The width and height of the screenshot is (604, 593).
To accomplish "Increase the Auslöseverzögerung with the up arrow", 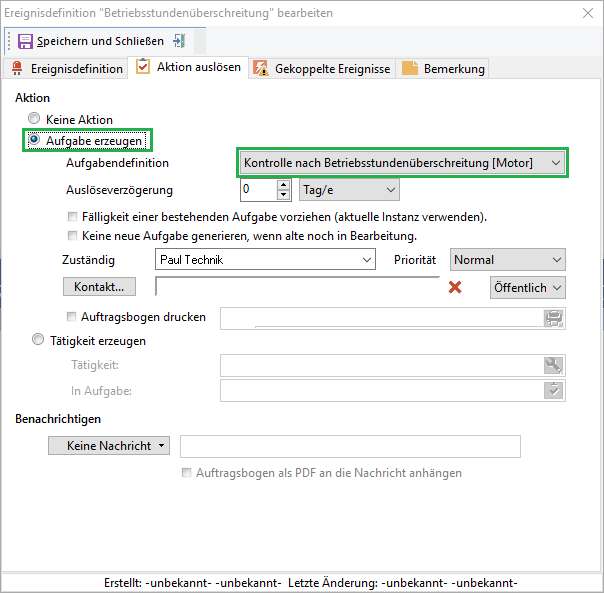I will pos(284,185).
